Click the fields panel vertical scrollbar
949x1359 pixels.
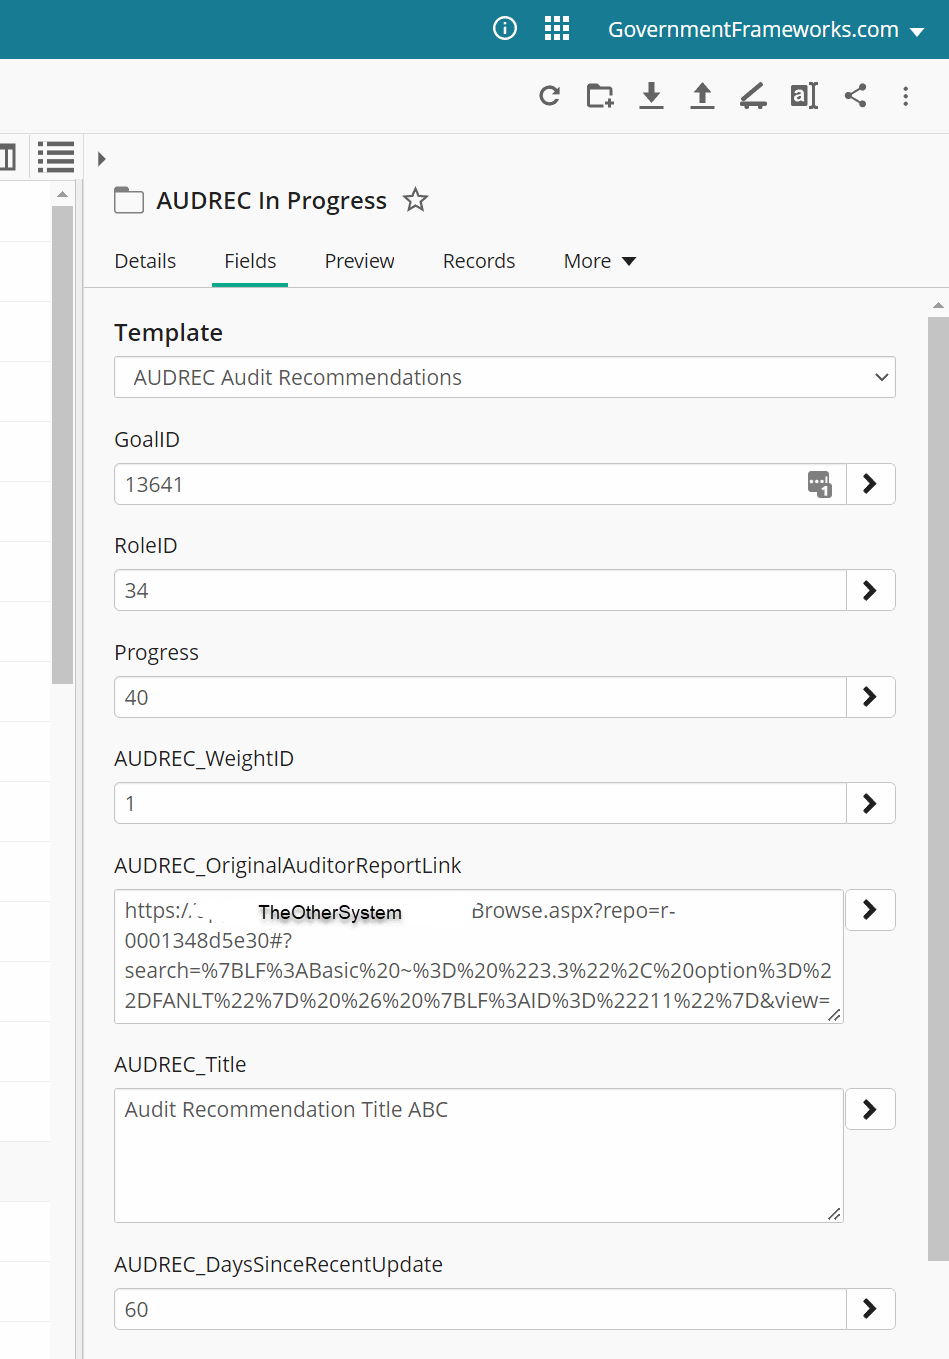(x=937, y=700)
